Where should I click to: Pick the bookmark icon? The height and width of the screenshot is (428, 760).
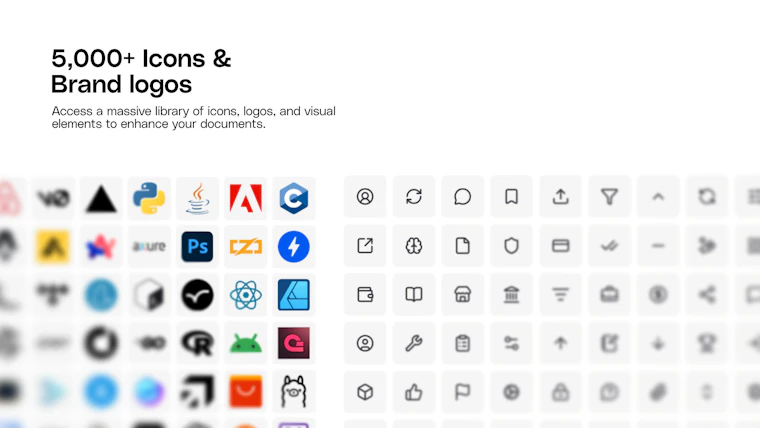point(511,197)
